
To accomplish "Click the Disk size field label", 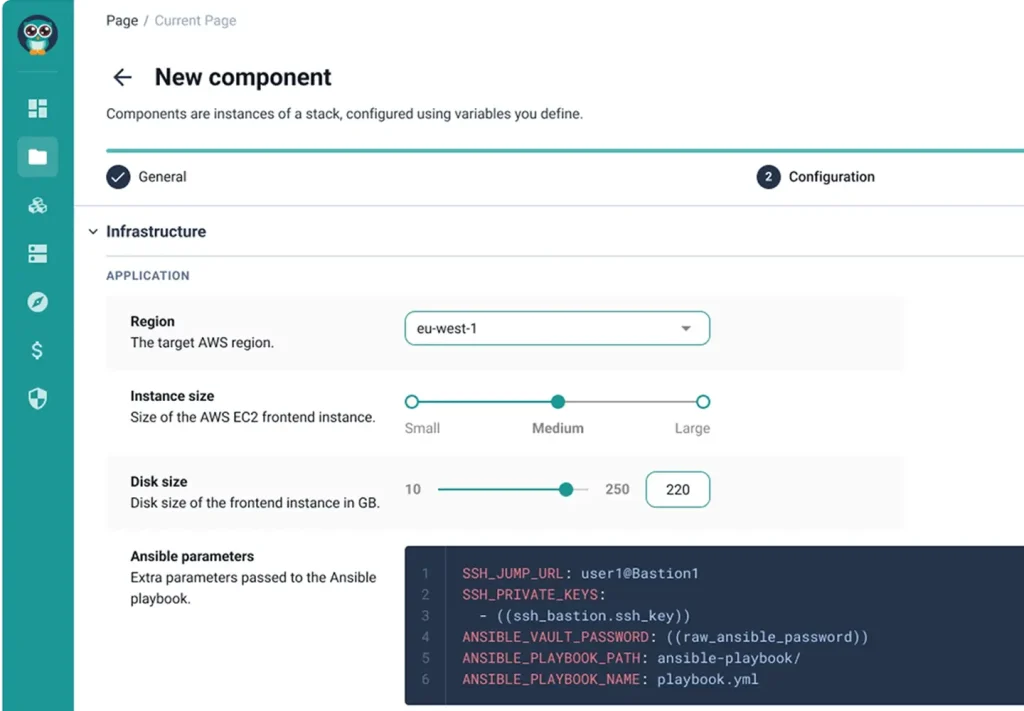I will (159, 481).
